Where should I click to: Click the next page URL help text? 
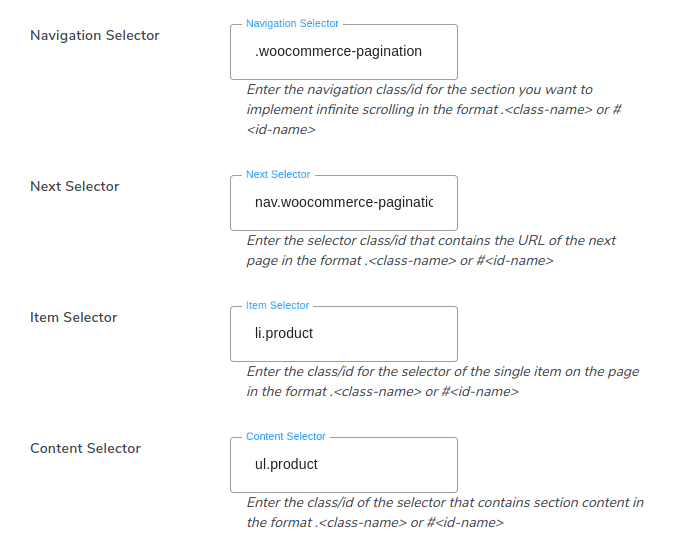pos(431,250)
